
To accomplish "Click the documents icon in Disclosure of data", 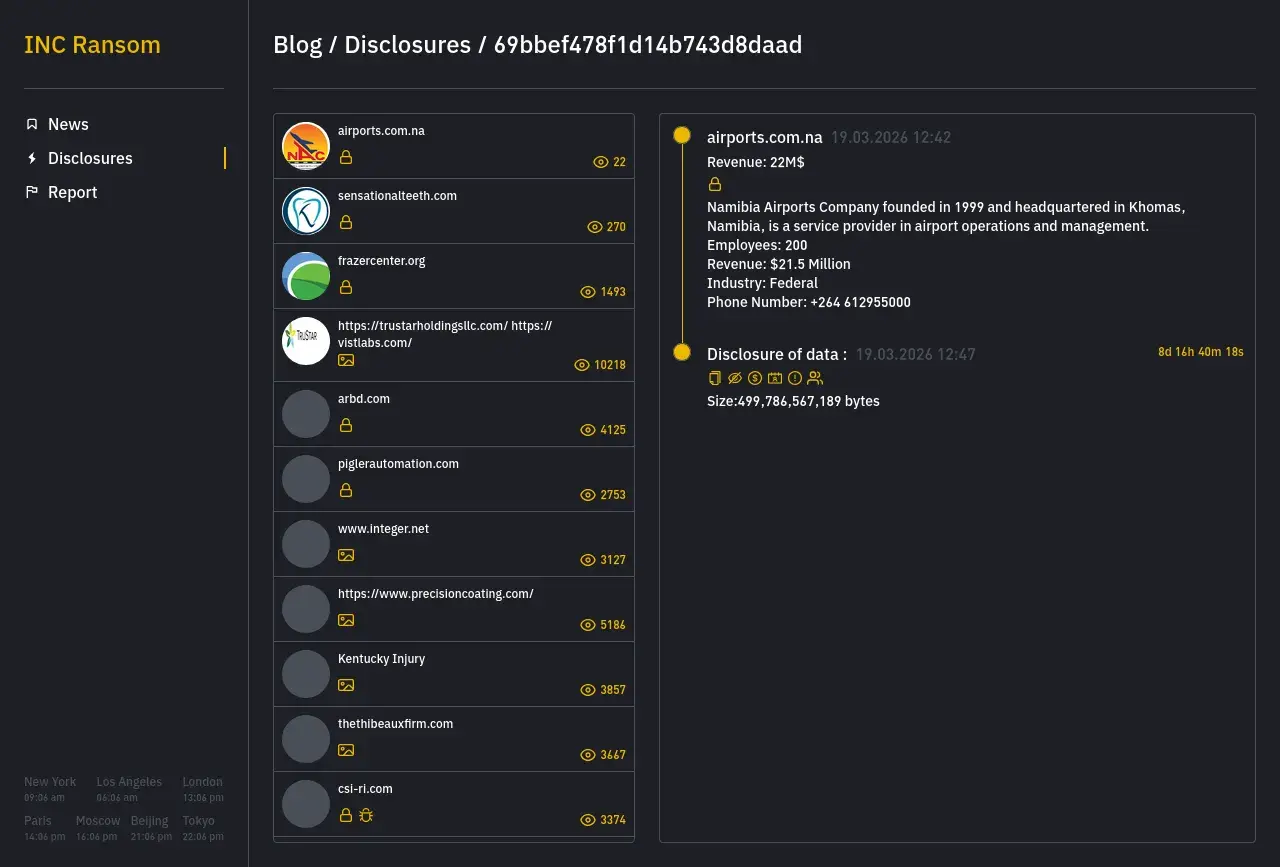I will pos(714,378).
